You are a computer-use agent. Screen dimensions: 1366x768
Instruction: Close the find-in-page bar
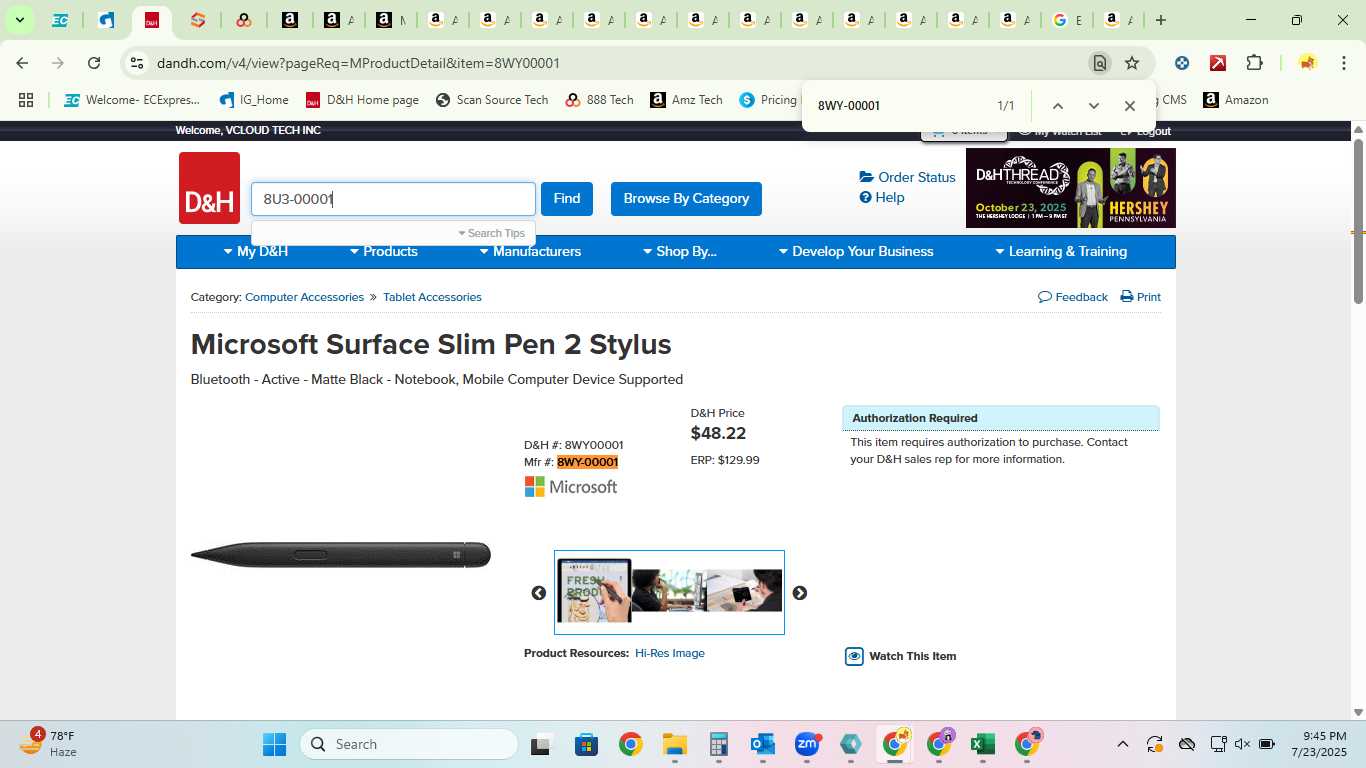(x=1129, y=106)
